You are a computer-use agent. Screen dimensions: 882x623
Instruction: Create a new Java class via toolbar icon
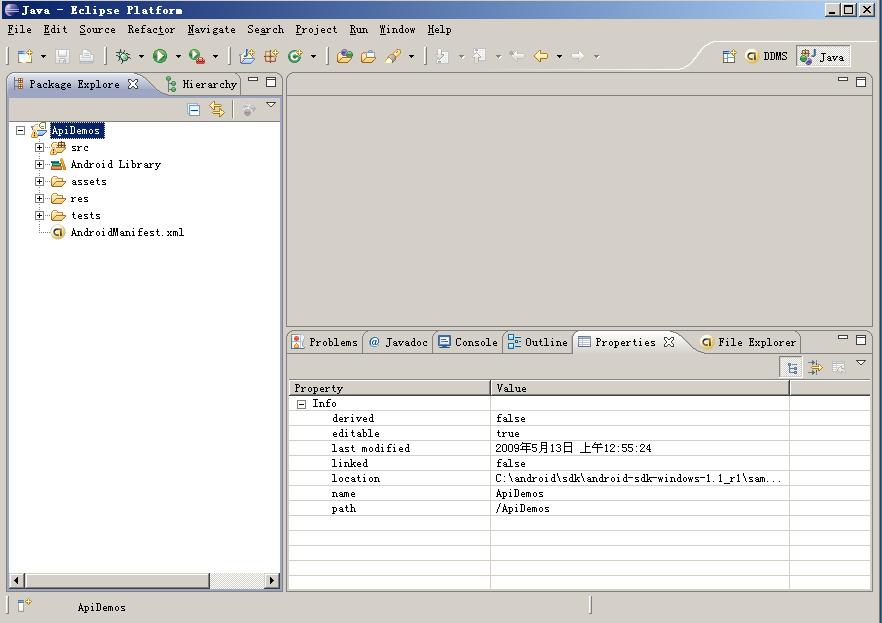295,56
